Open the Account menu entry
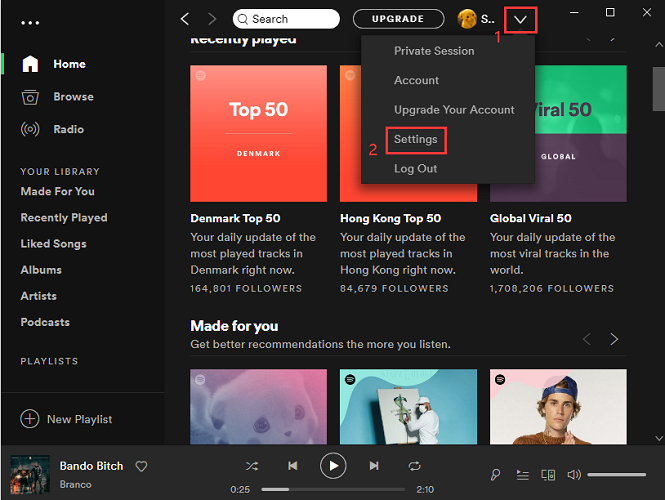Image resolution: width=665 pixels, height=500 pixels. [416, 80]
